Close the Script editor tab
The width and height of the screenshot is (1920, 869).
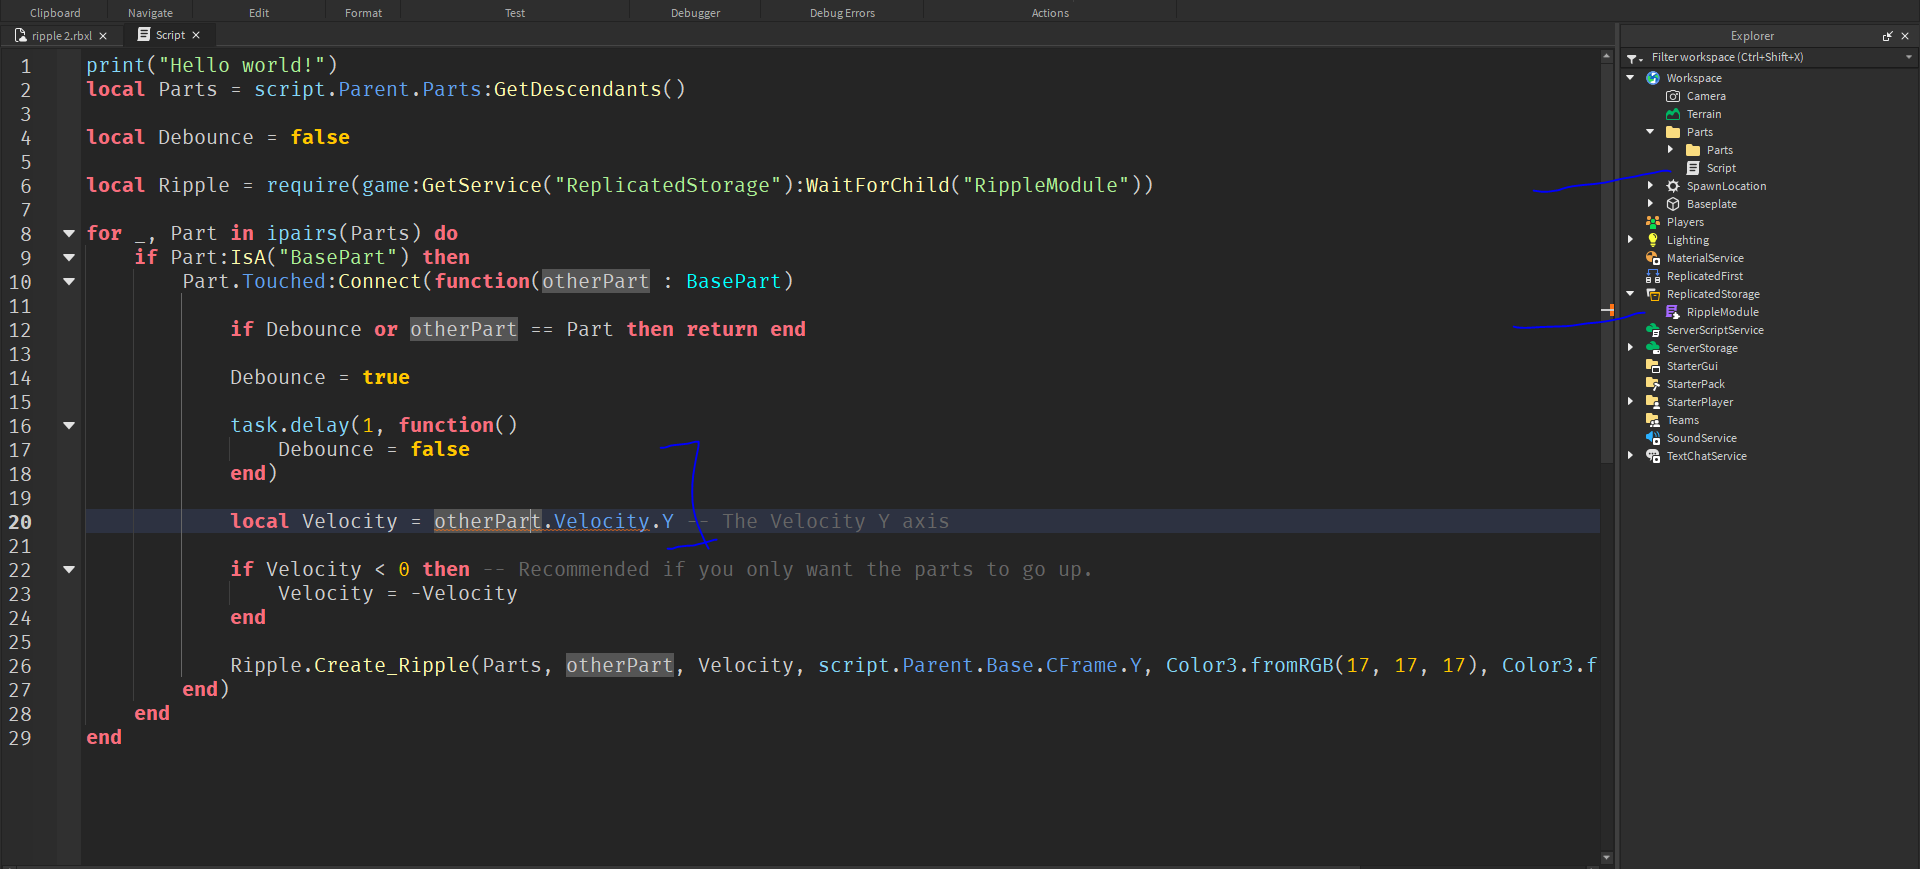click(x=196, y=35)
